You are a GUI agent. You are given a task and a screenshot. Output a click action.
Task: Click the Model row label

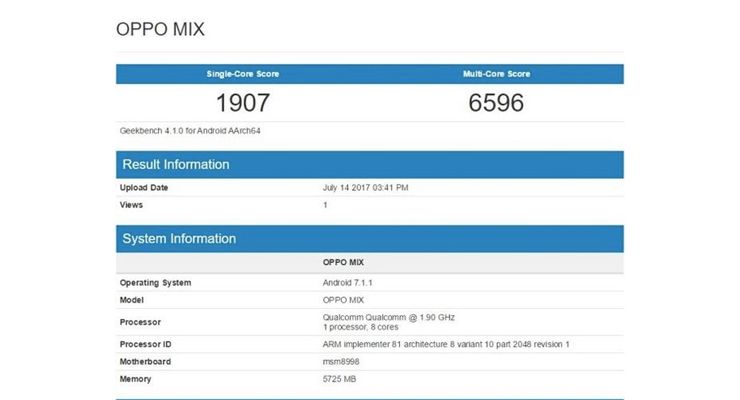click(133, 300)
